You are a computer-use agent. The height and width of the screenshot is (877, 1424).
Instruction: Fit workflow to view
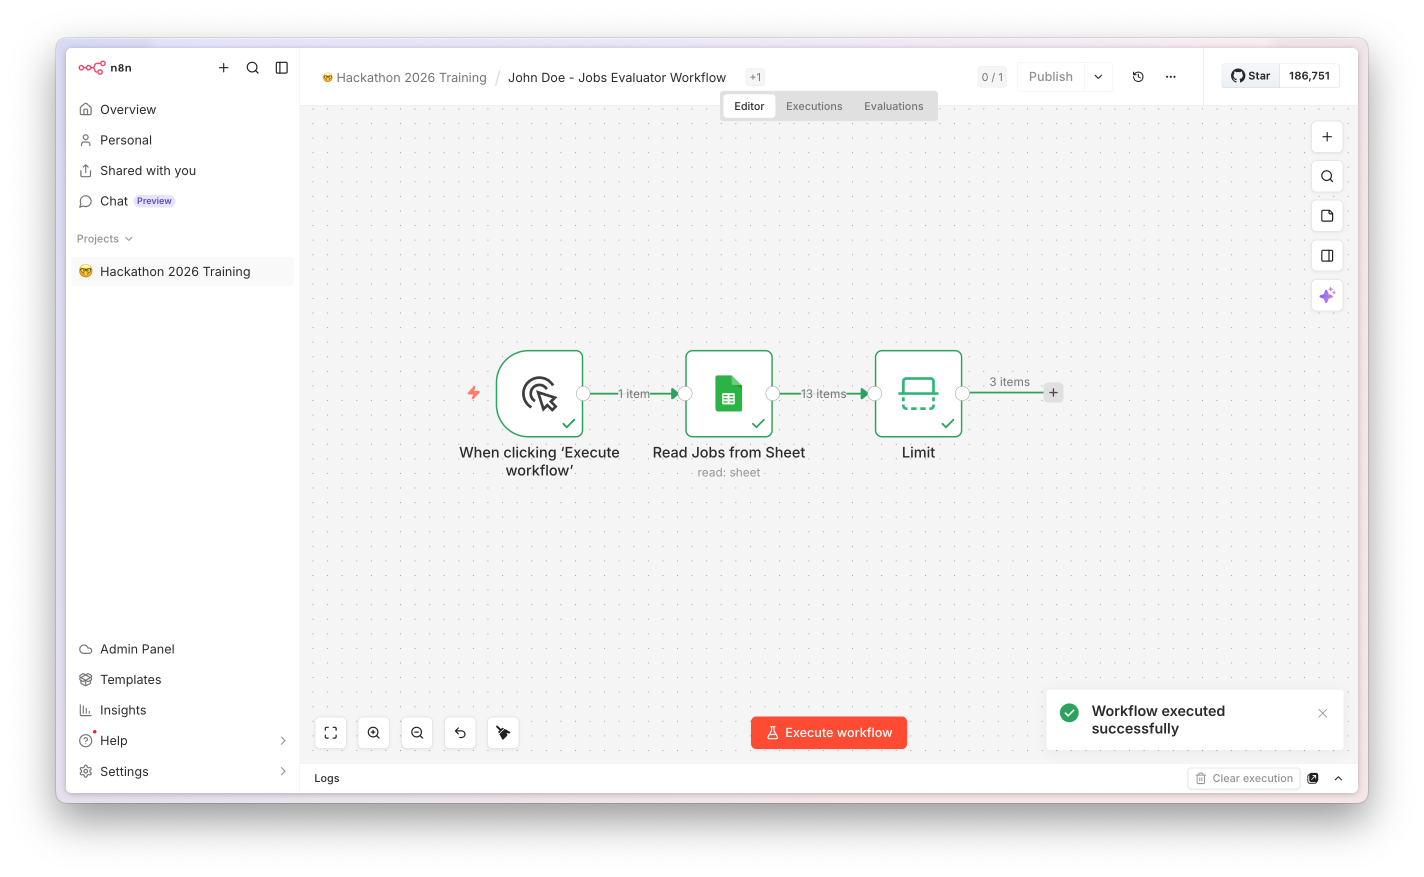point(331,733)
